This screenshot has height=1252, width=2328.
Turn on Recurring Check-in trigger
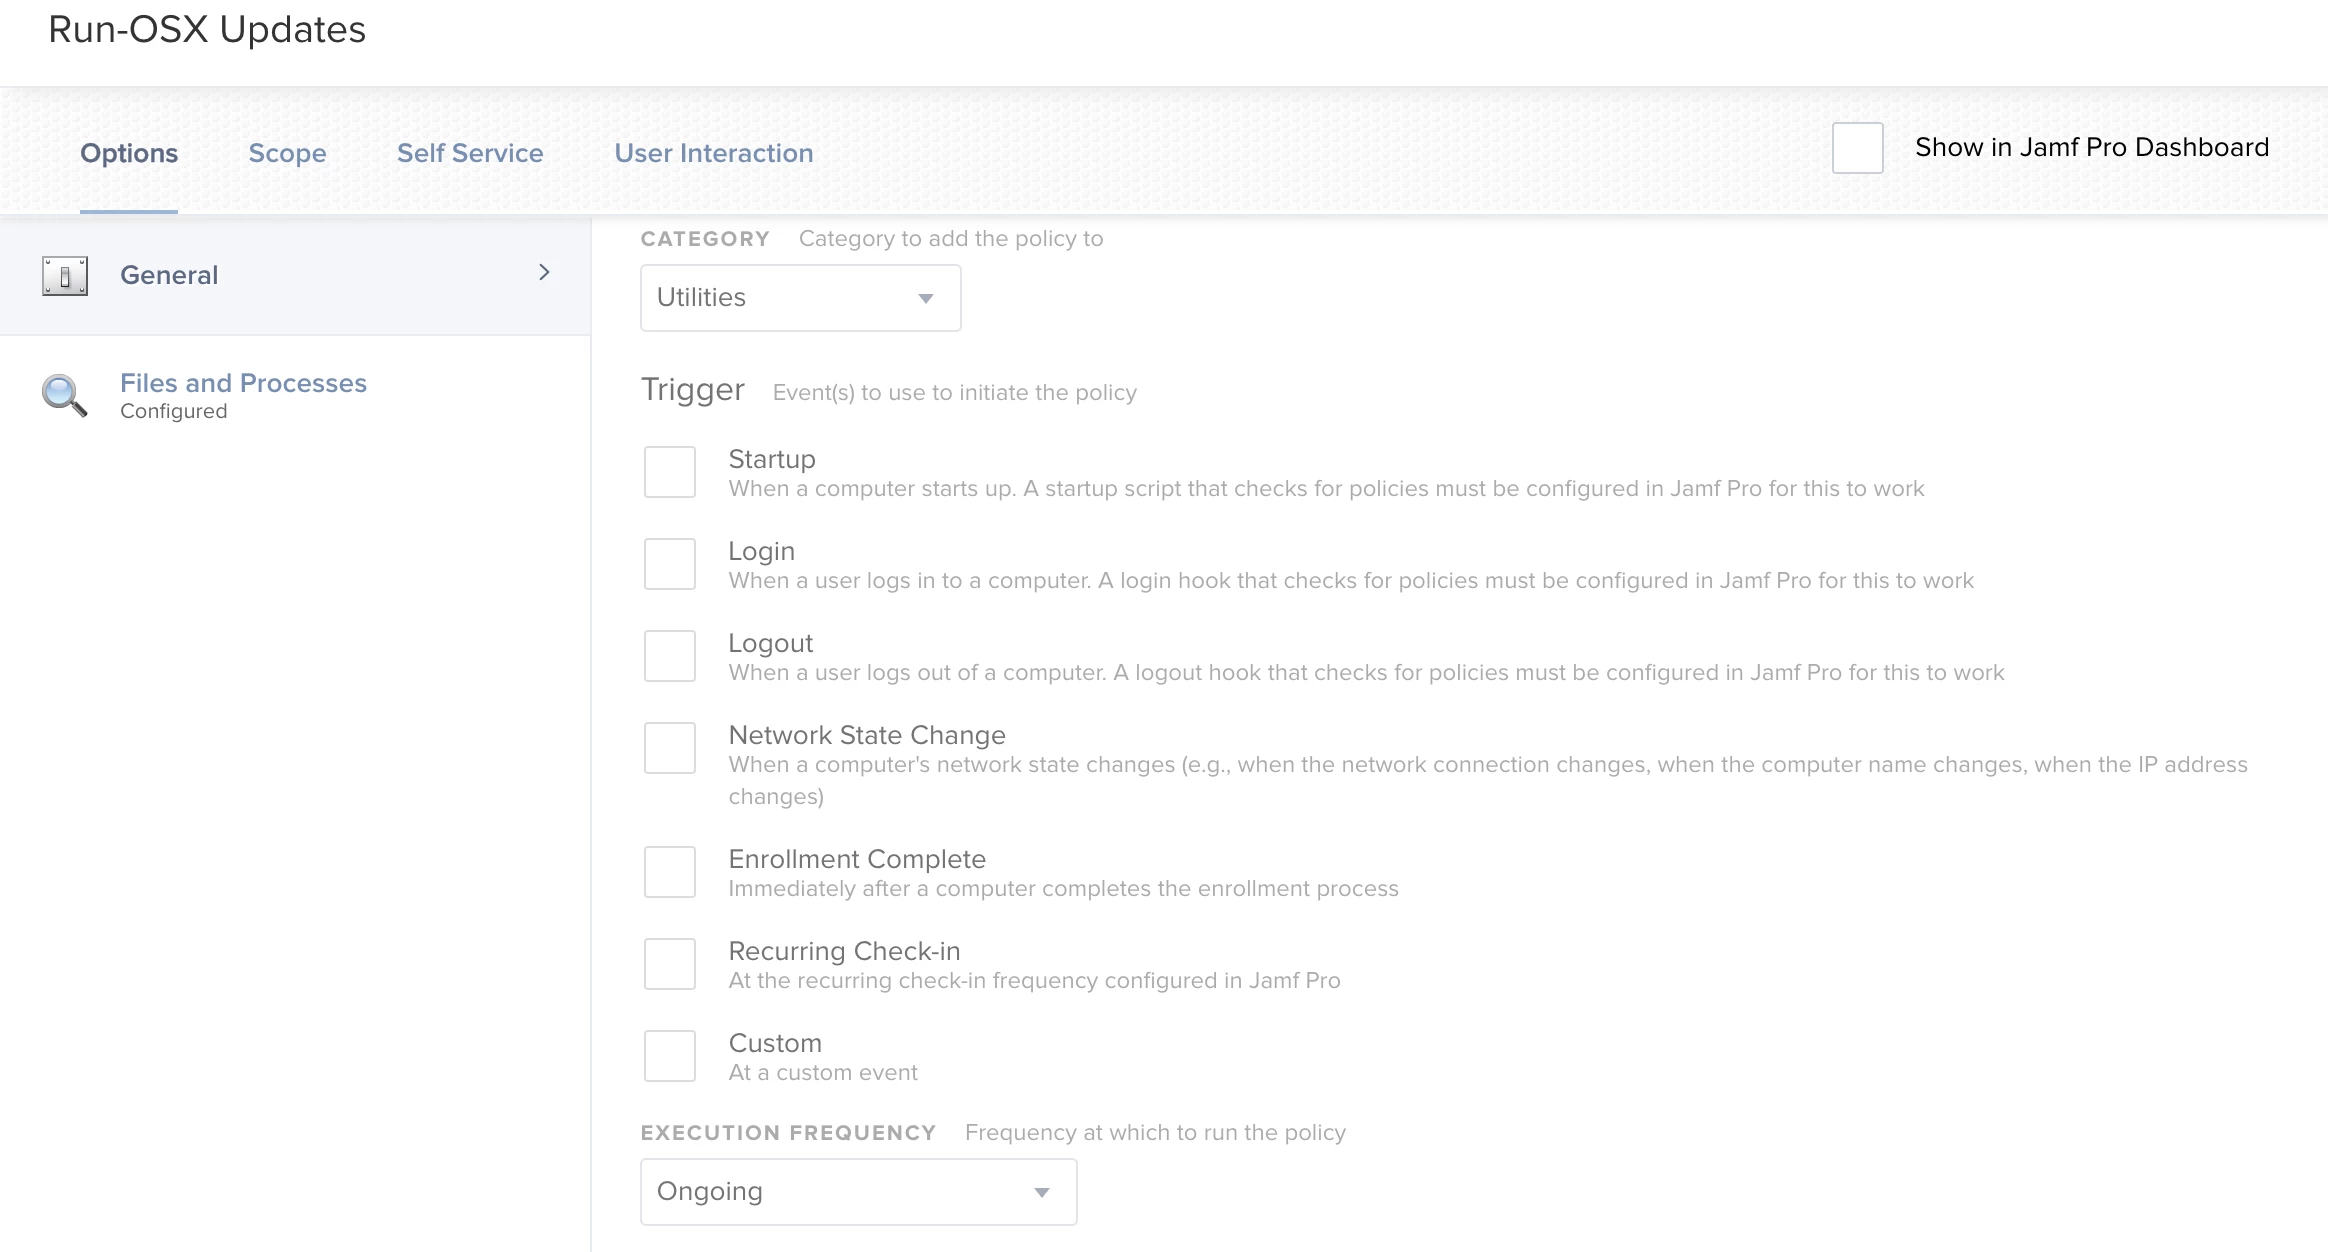[x=670, y=964]
